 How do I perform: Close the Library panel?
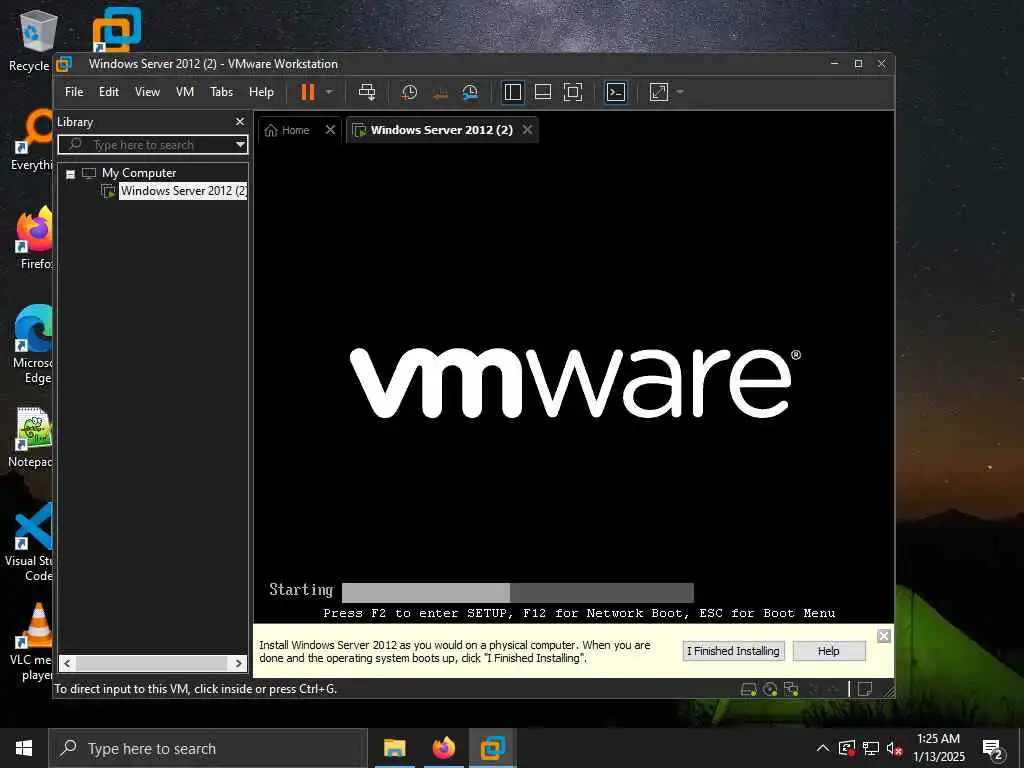[240, 122]
